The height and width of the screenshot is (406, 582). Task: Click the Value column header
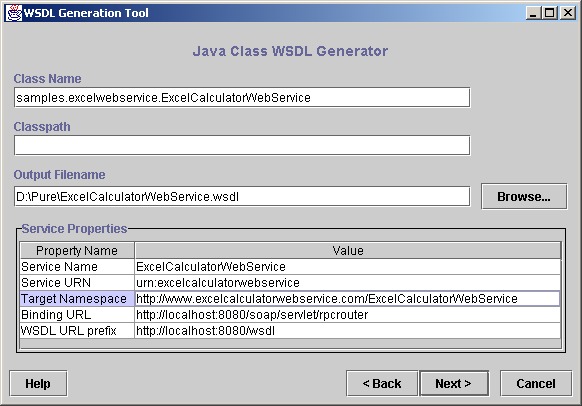[x=348, y=251]
